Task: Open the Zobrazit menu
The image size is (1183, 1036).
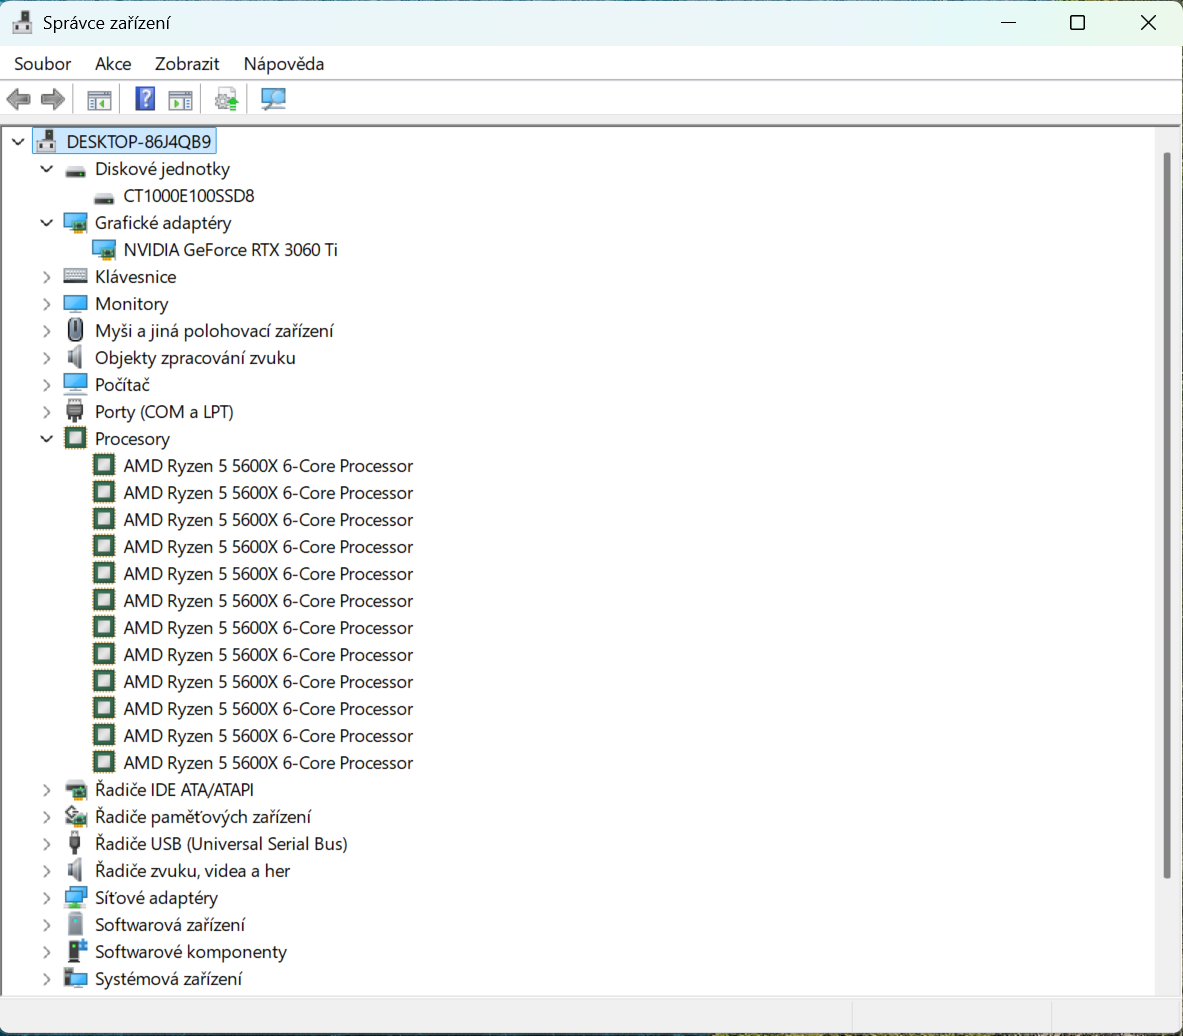Action: [x=187, y=64]
